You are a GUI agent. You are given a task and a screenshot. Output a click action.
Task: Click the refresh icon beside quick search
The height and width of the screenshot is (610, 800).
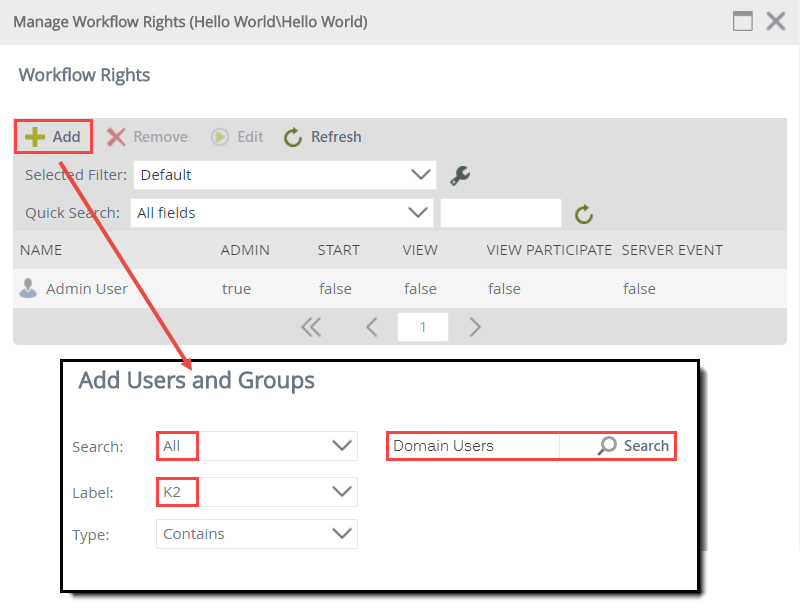point(583,213)
